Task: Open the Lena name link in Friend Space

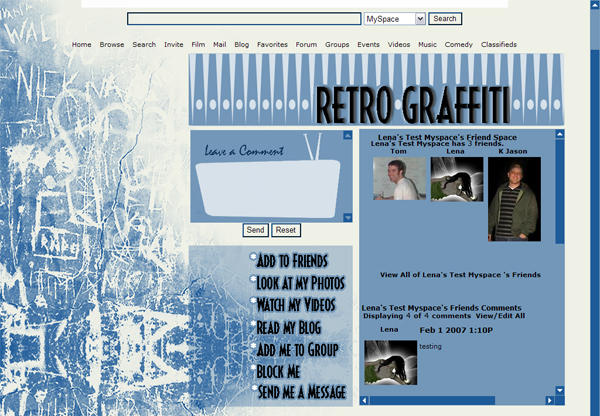Action: pos(455,152)
